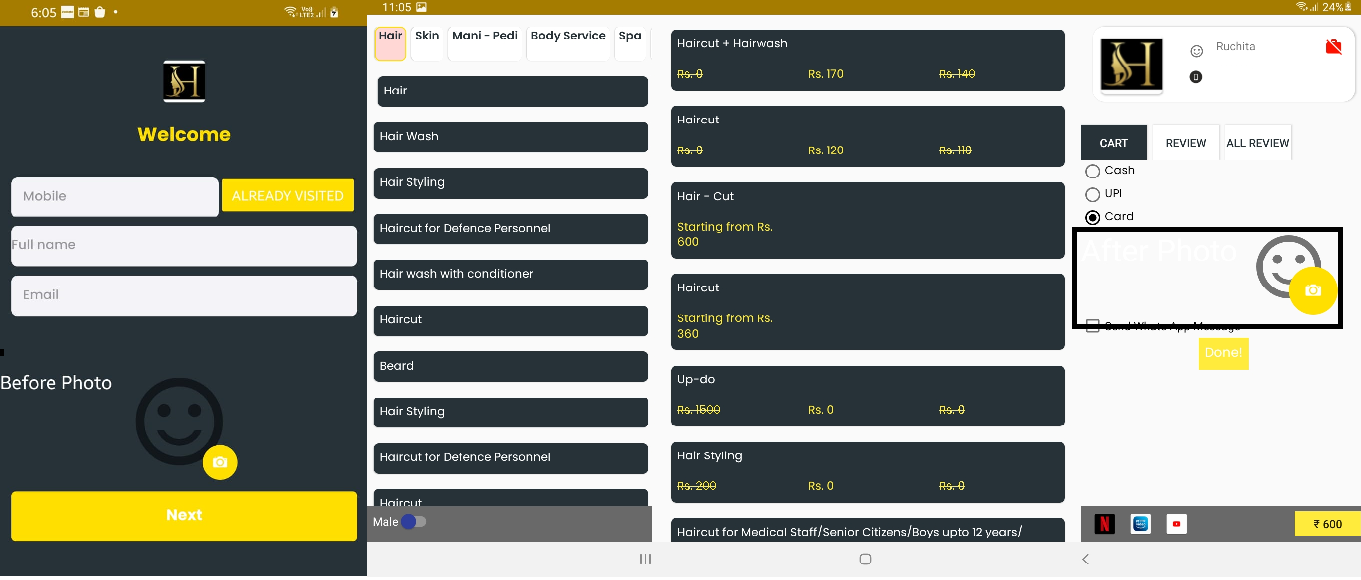This screenshot has height=580, width=1361.
Task: Open the YouTube app icon
Action: pos(1177,523)
